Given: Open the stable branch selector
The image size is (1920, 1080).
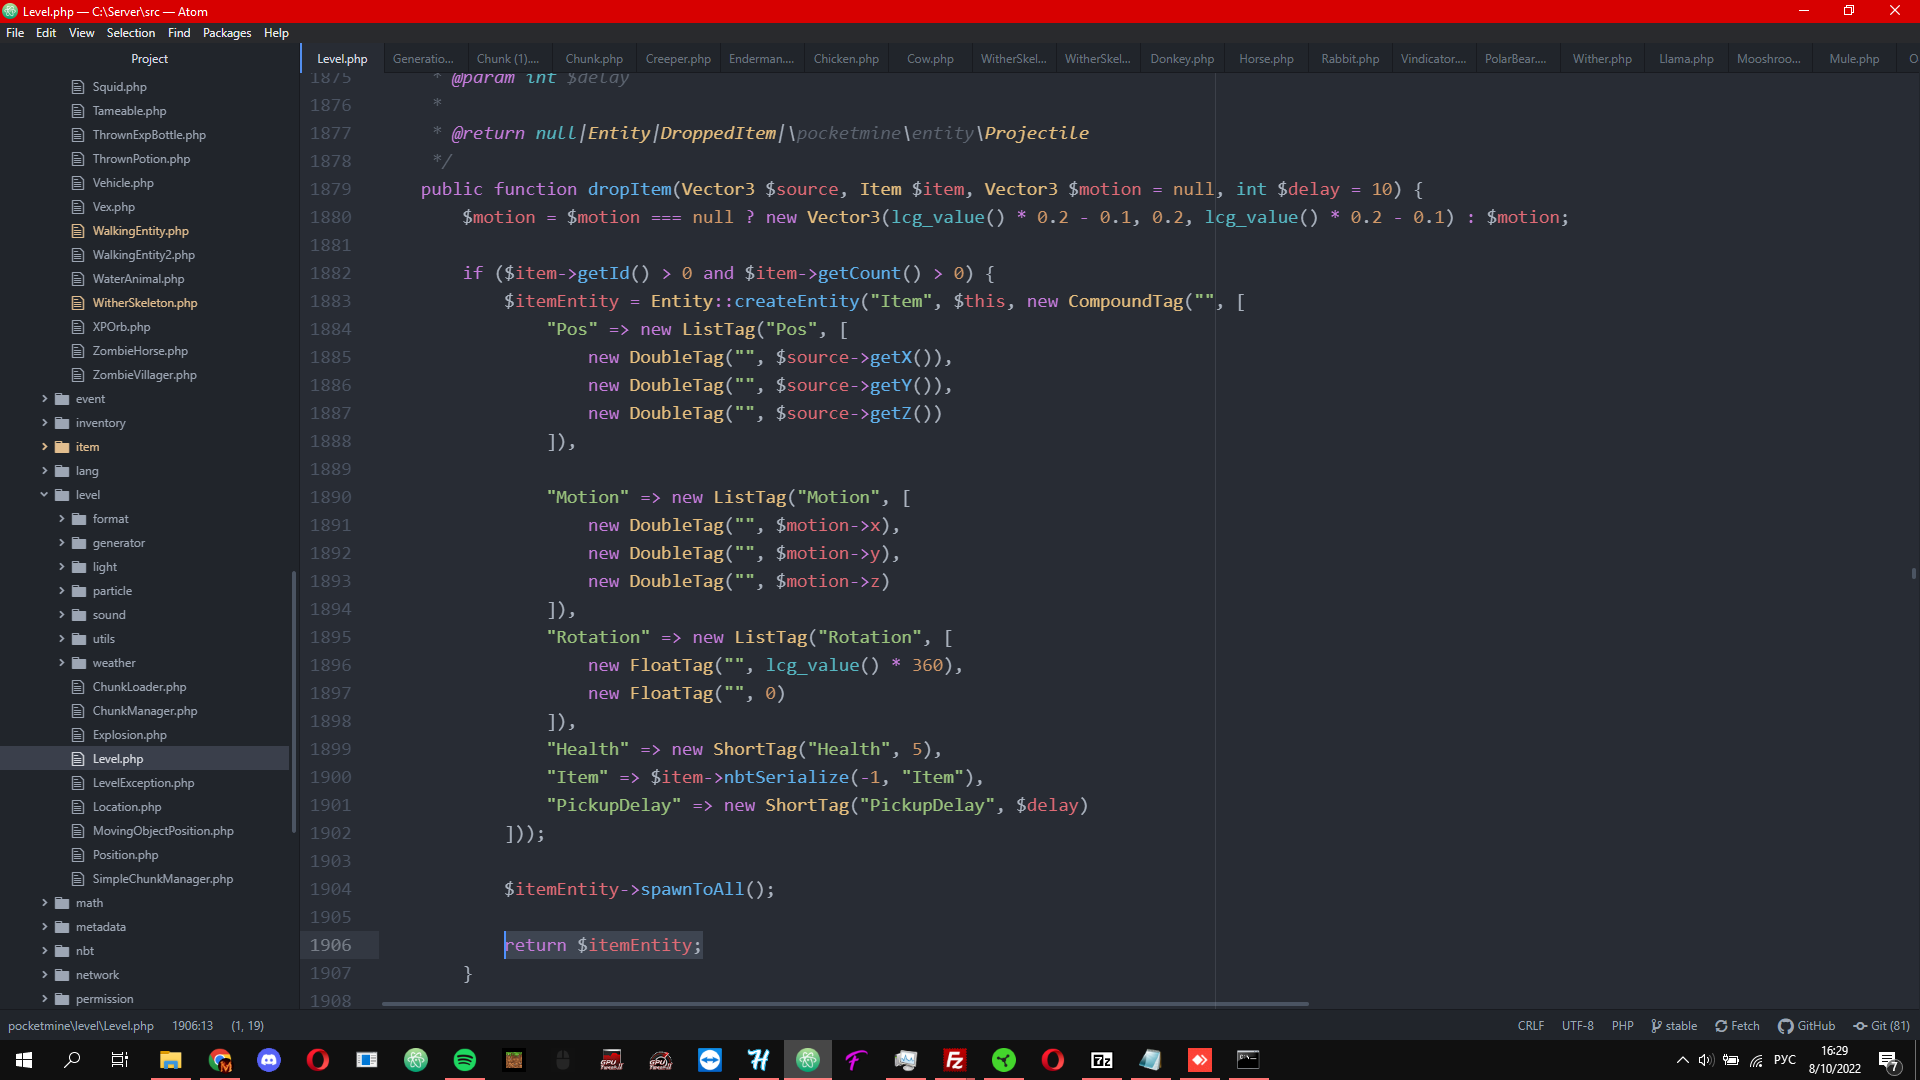Looking at the screenshot, I should click(x=1674, y=1026).
